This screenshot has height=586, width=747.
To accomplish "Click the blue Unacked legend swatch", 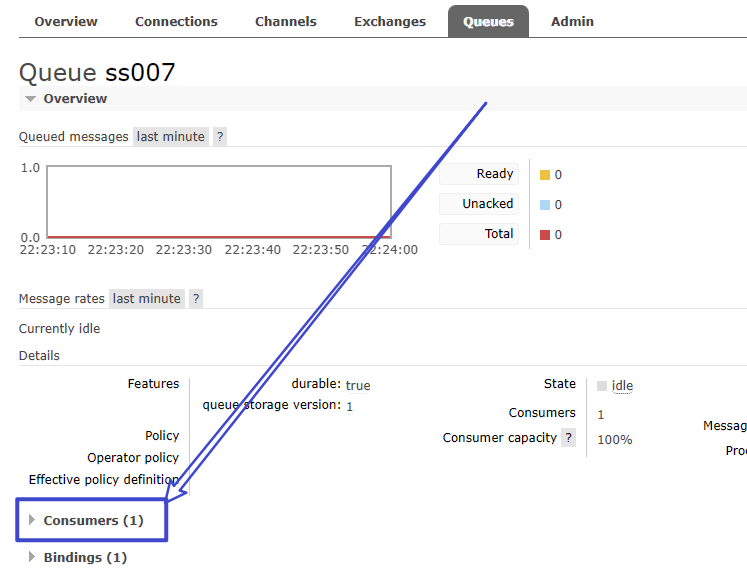I will click(x=545, y=205).
